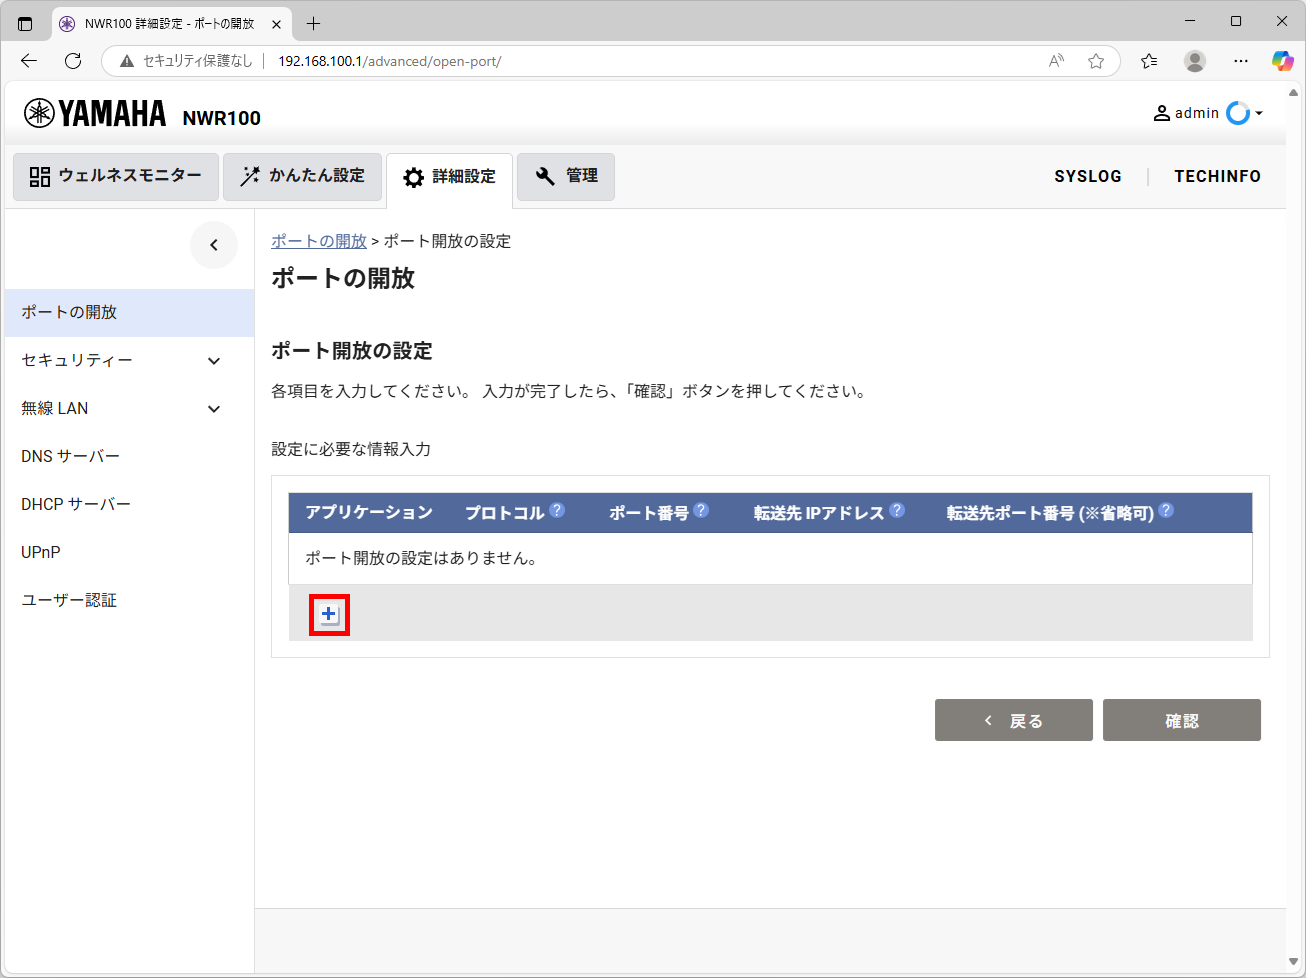Open the Copilot icon in Edge toolbar
1306x978 pixels.
tap(1282, 61)
